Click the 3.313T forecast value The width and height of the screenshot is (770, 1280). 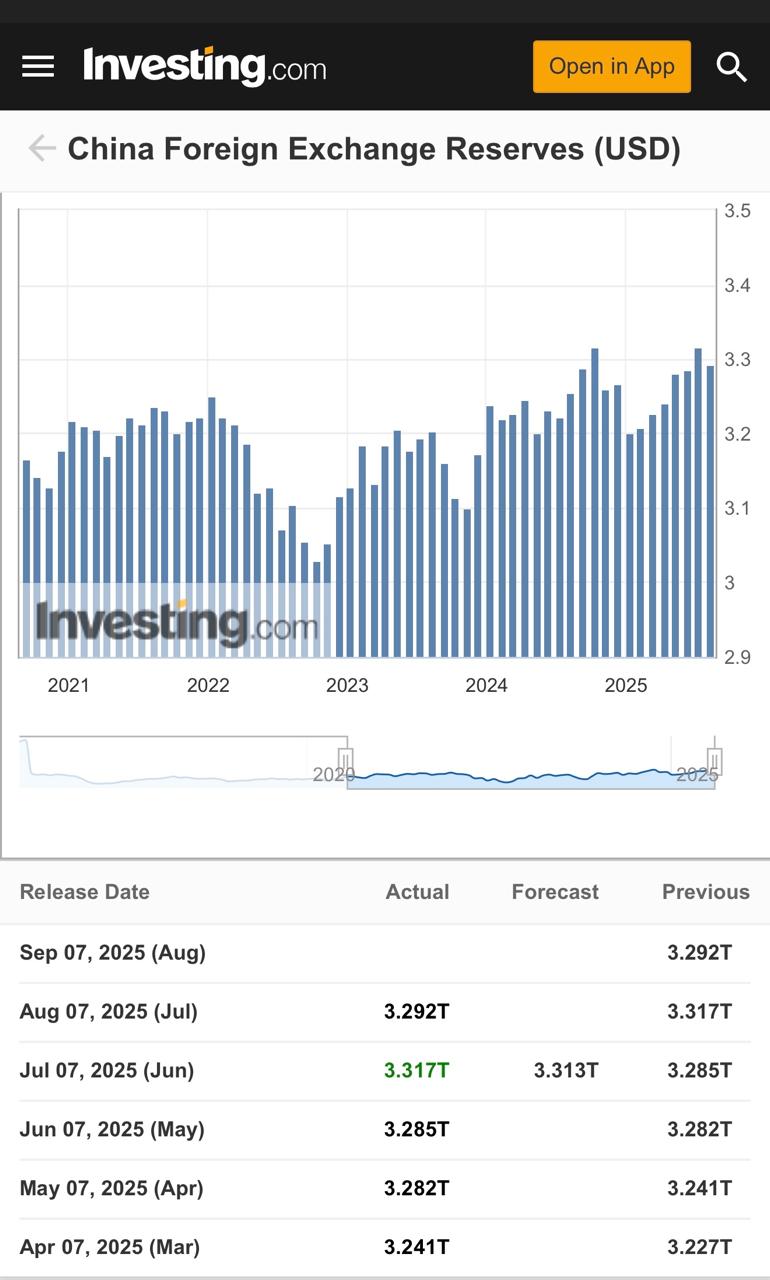[x=566, y=1071]
